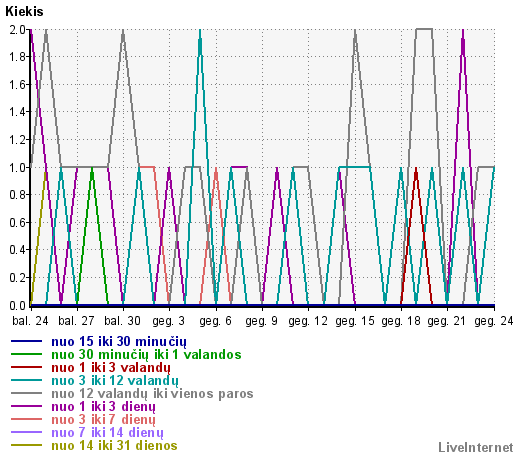Select 'nuo 30 minučių iki 1 valandos' label
The height and width of the screenshot is (457, 520).
tap(146, 355)
